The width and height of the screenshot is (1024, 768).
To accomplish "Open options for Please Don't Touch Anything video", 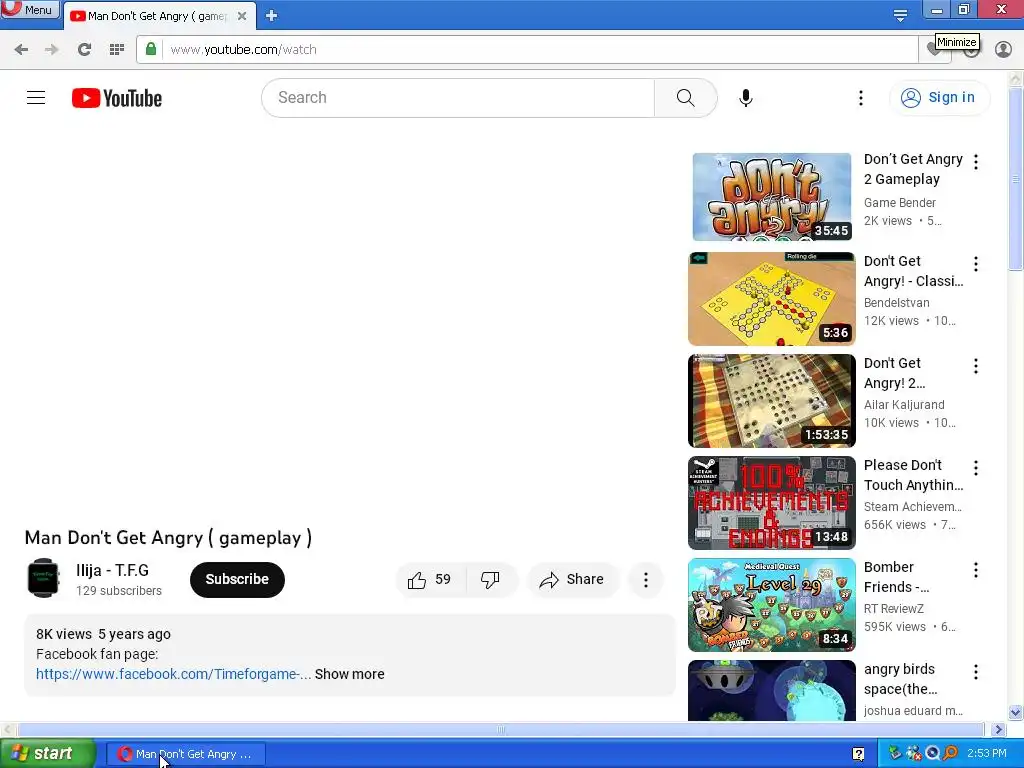I will tap(976, 468).
